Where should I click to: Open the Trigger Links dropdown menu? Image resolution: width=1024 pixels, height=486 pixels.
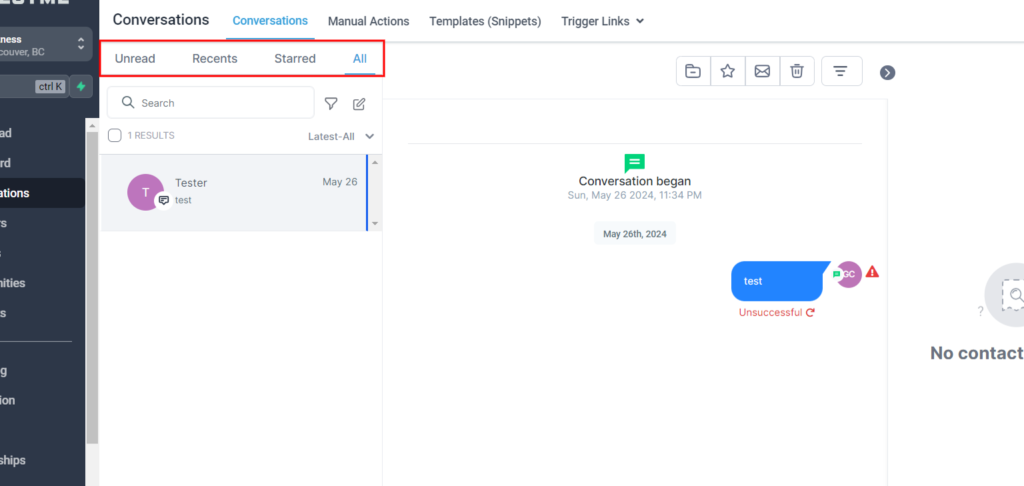click(x=602, y=20)
